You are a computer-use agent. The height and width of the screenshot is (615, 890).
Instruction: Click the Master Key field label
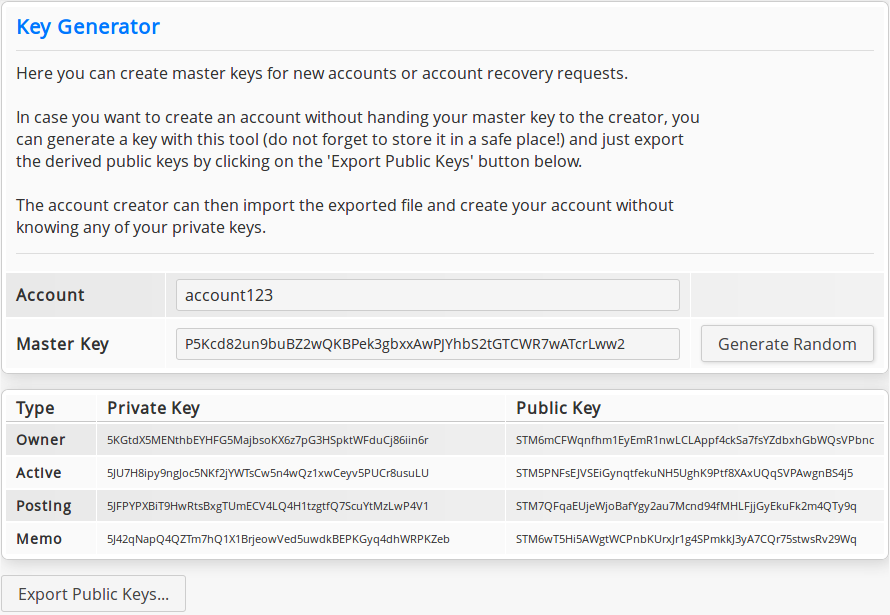[62, 344]
